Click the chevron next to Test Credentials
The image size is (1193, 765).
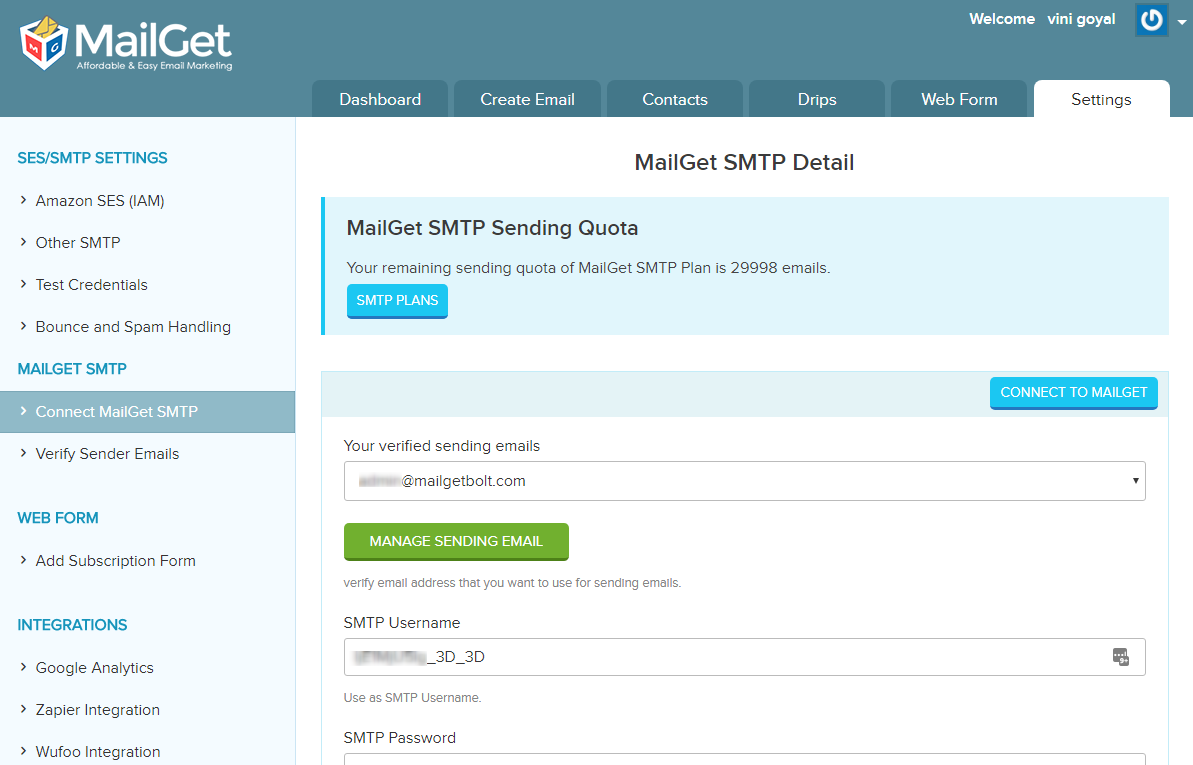point(23,284)
